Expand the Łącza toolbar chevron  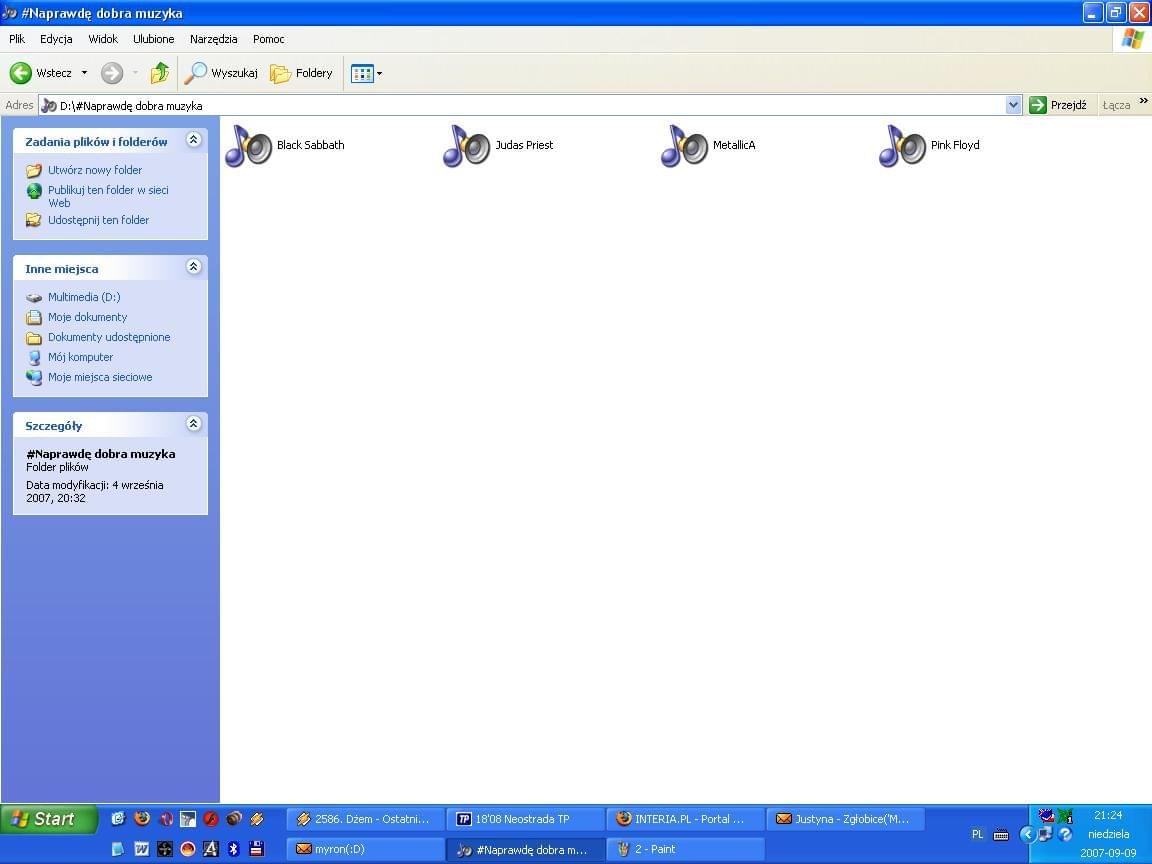pyautogui.click(x=1143, y=101)
